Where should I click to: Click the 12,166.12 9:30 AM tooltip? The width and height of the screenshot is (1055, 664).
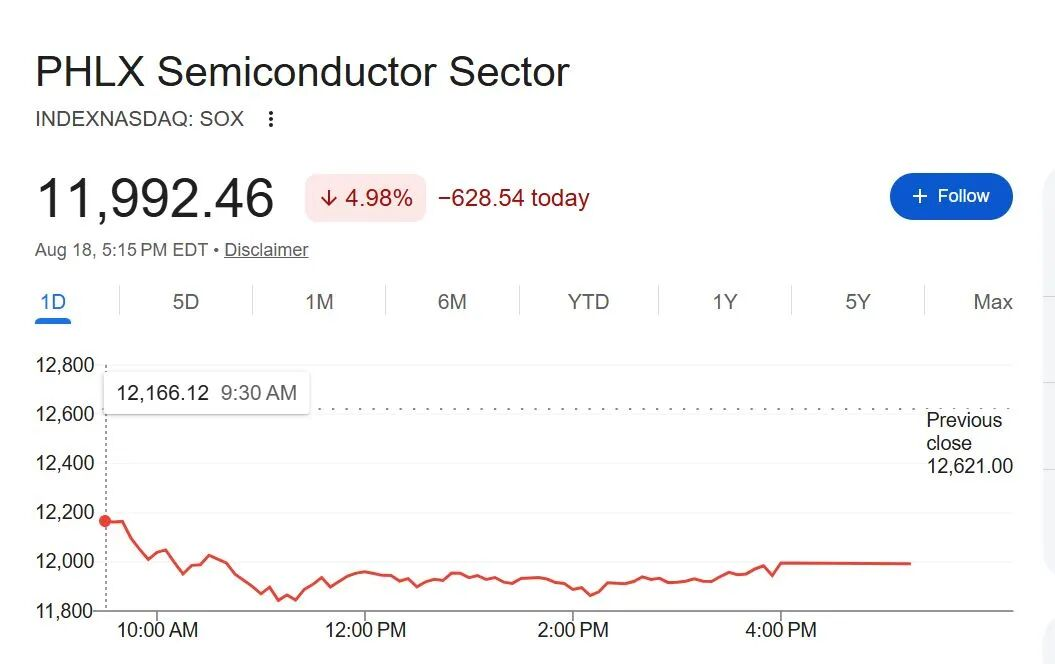click(207, 393)
